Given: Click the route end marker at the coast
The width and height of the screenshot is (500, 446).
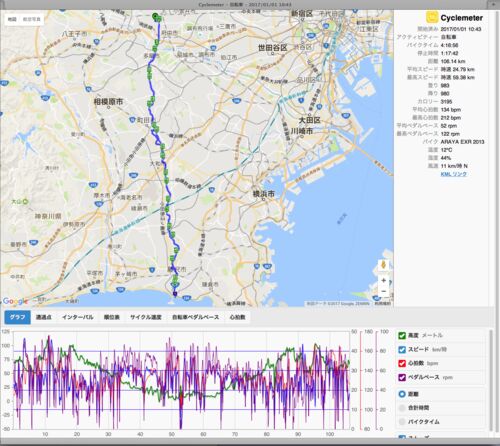Looking at the screenshot, I should click(174, 294).
